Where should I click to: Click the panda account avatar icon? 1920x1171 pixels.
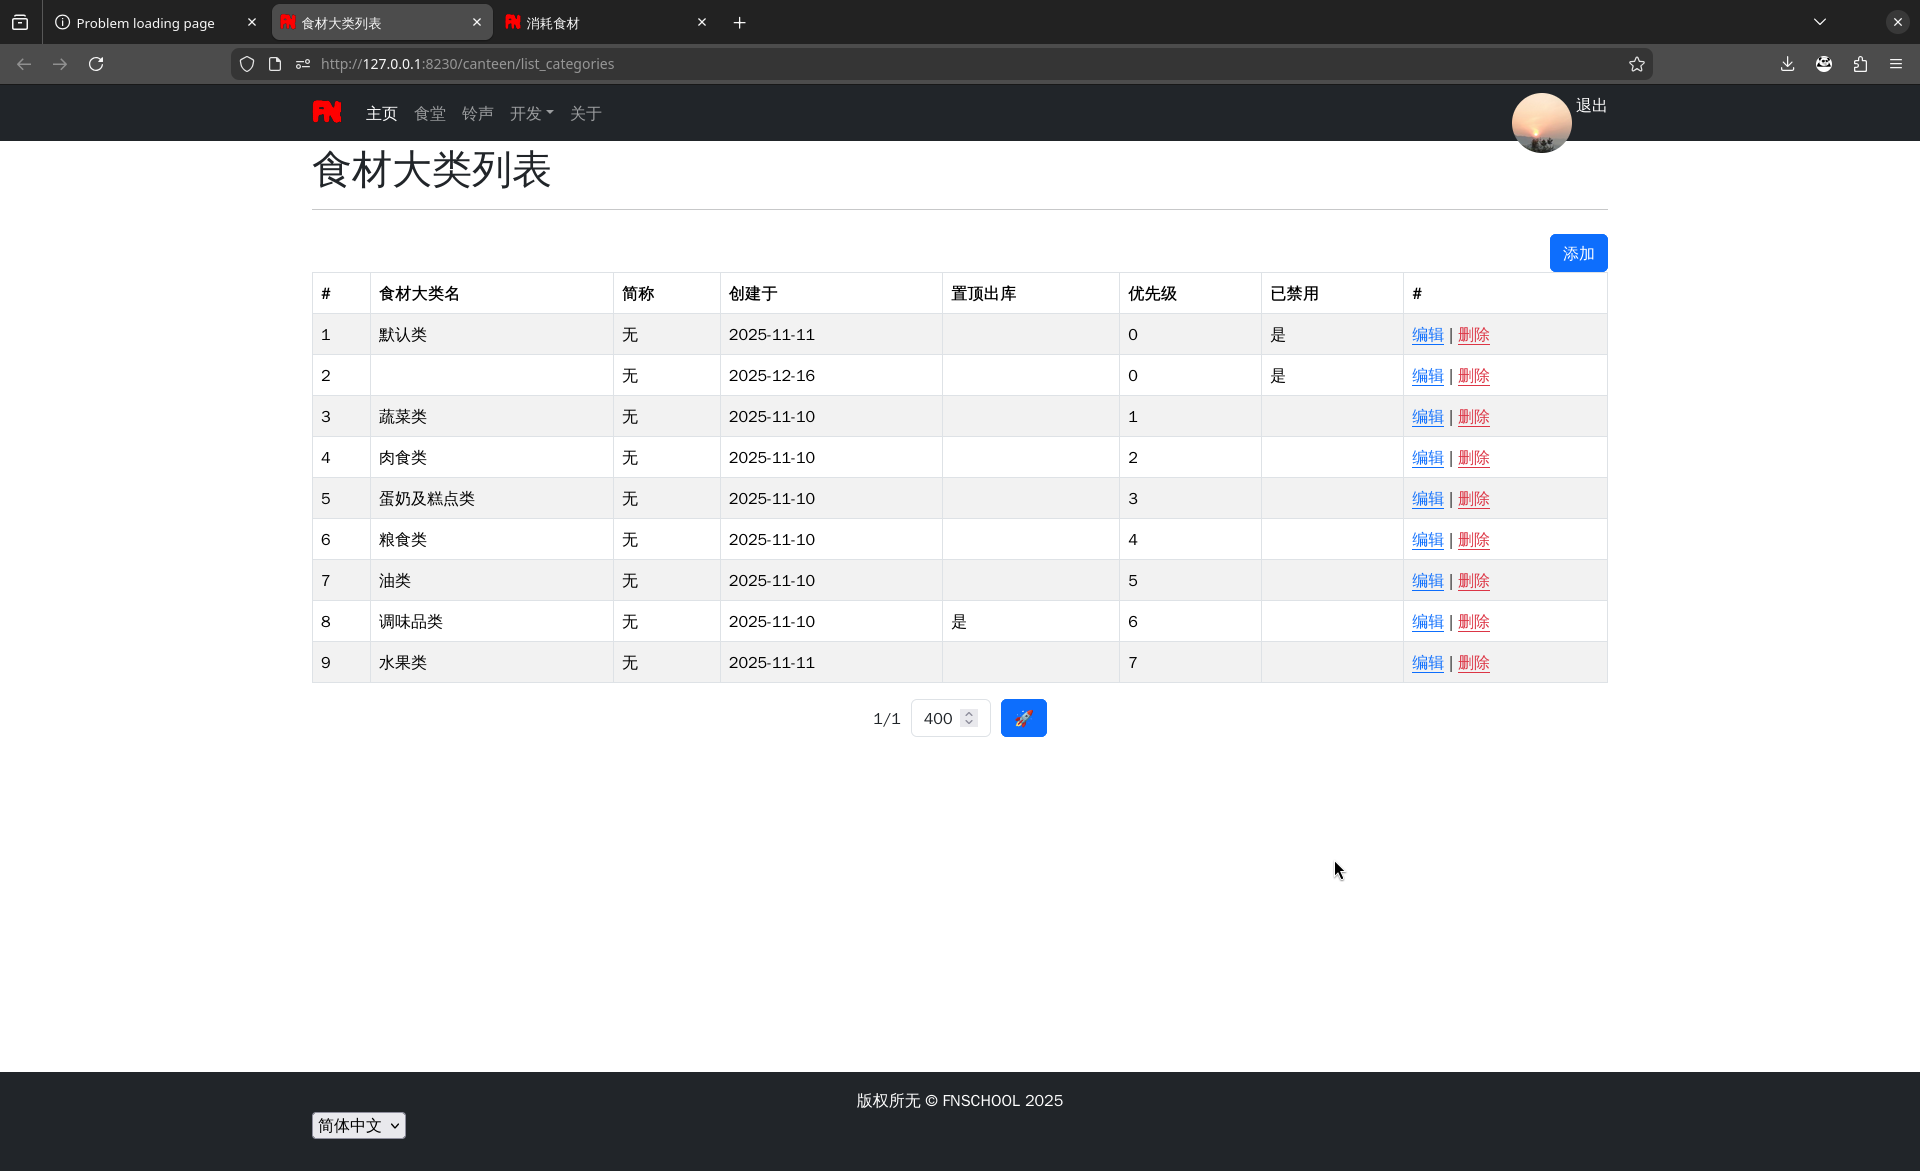pos(1823,63)
